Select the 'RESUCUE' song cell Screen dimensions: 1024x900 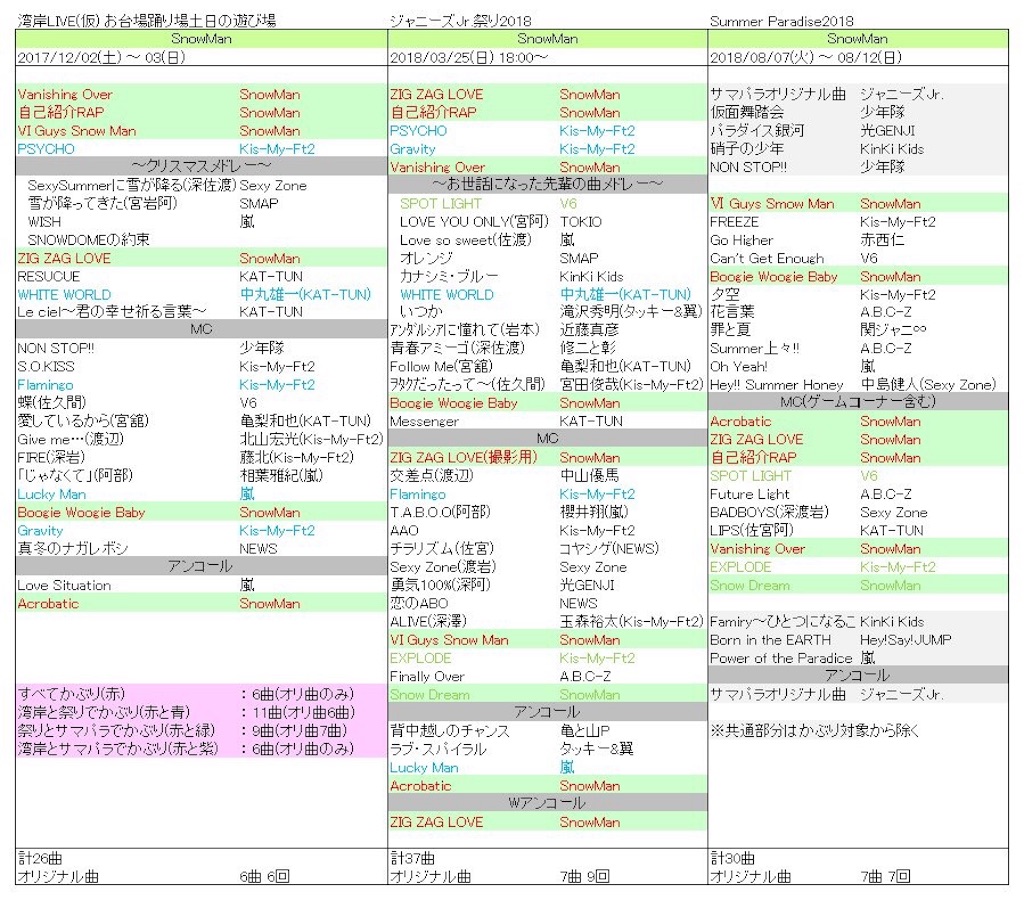click(x=49, y=277)
